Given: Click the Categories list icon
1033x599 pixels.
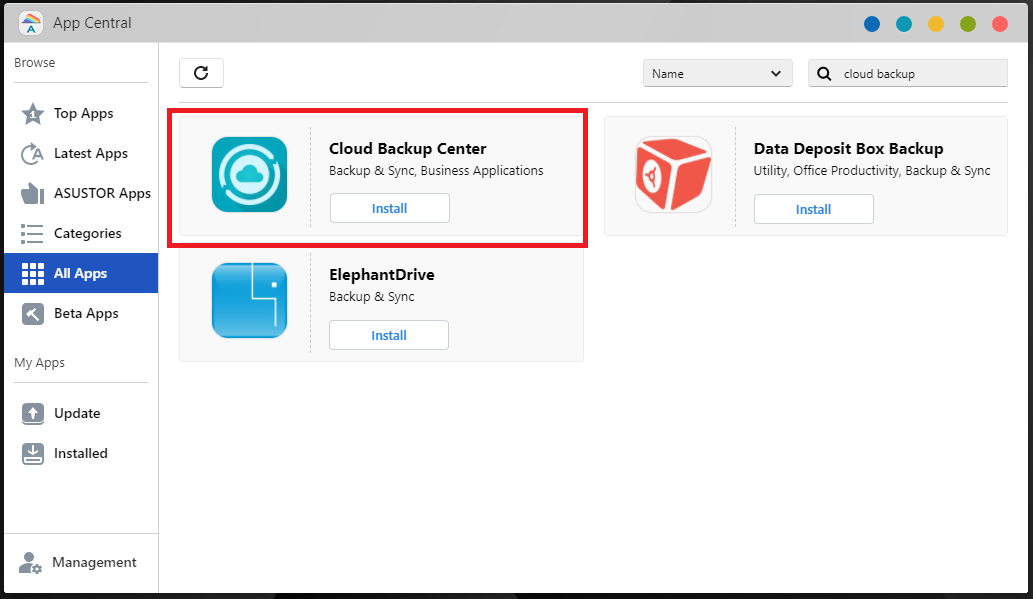Looking at the screenshot, I should coord(32,233).
